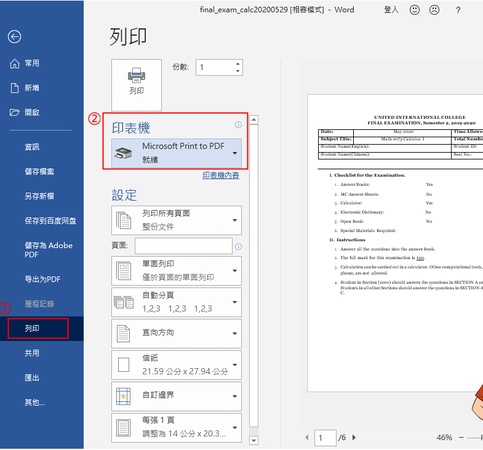This screenshot has height=450, width=483.
Task: Click the single-sided page icon
Action: click(x=124, y=271)
